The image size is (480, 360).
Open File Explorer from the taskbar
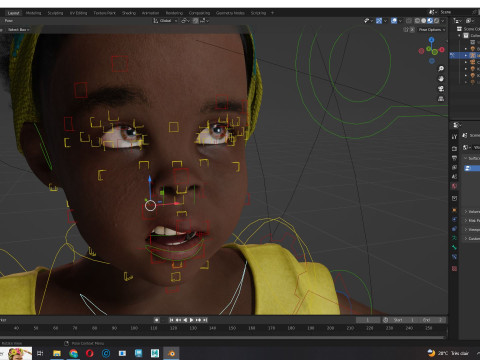coord(57,353)
